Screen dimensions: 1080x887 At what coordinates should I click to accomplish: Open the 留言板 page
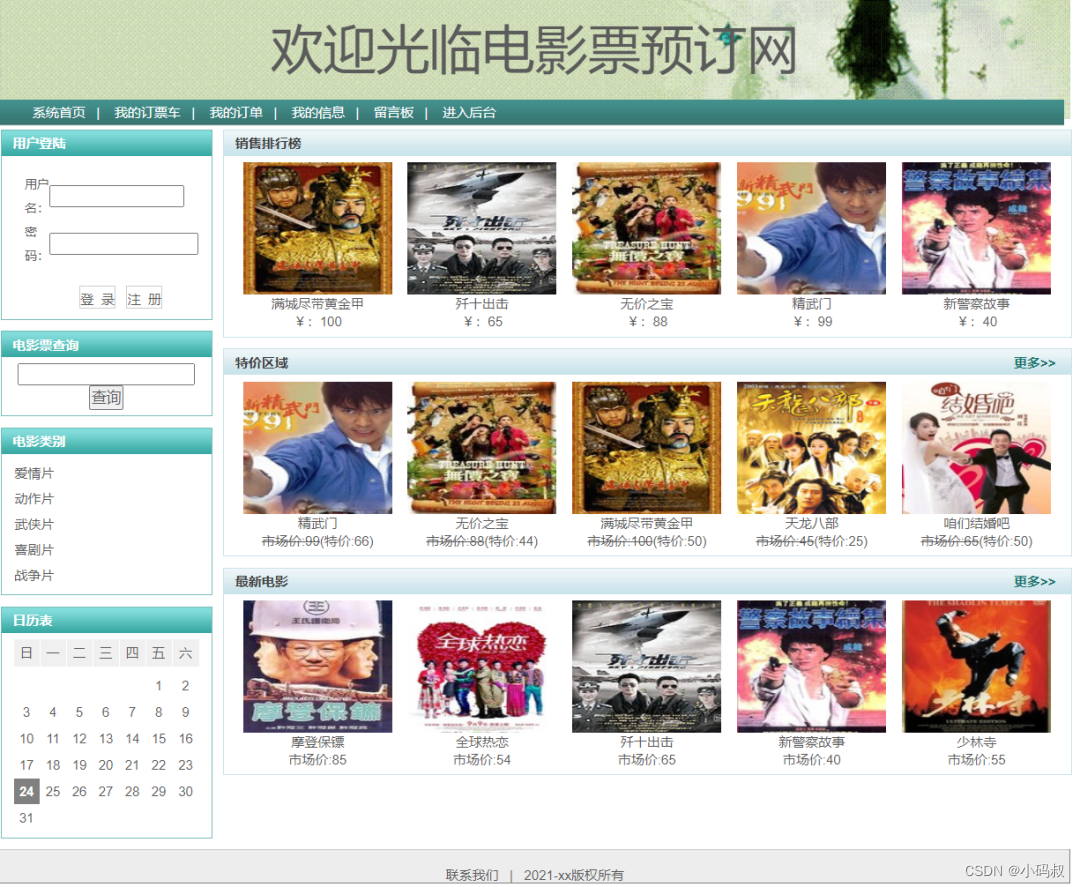pos(393,113)
